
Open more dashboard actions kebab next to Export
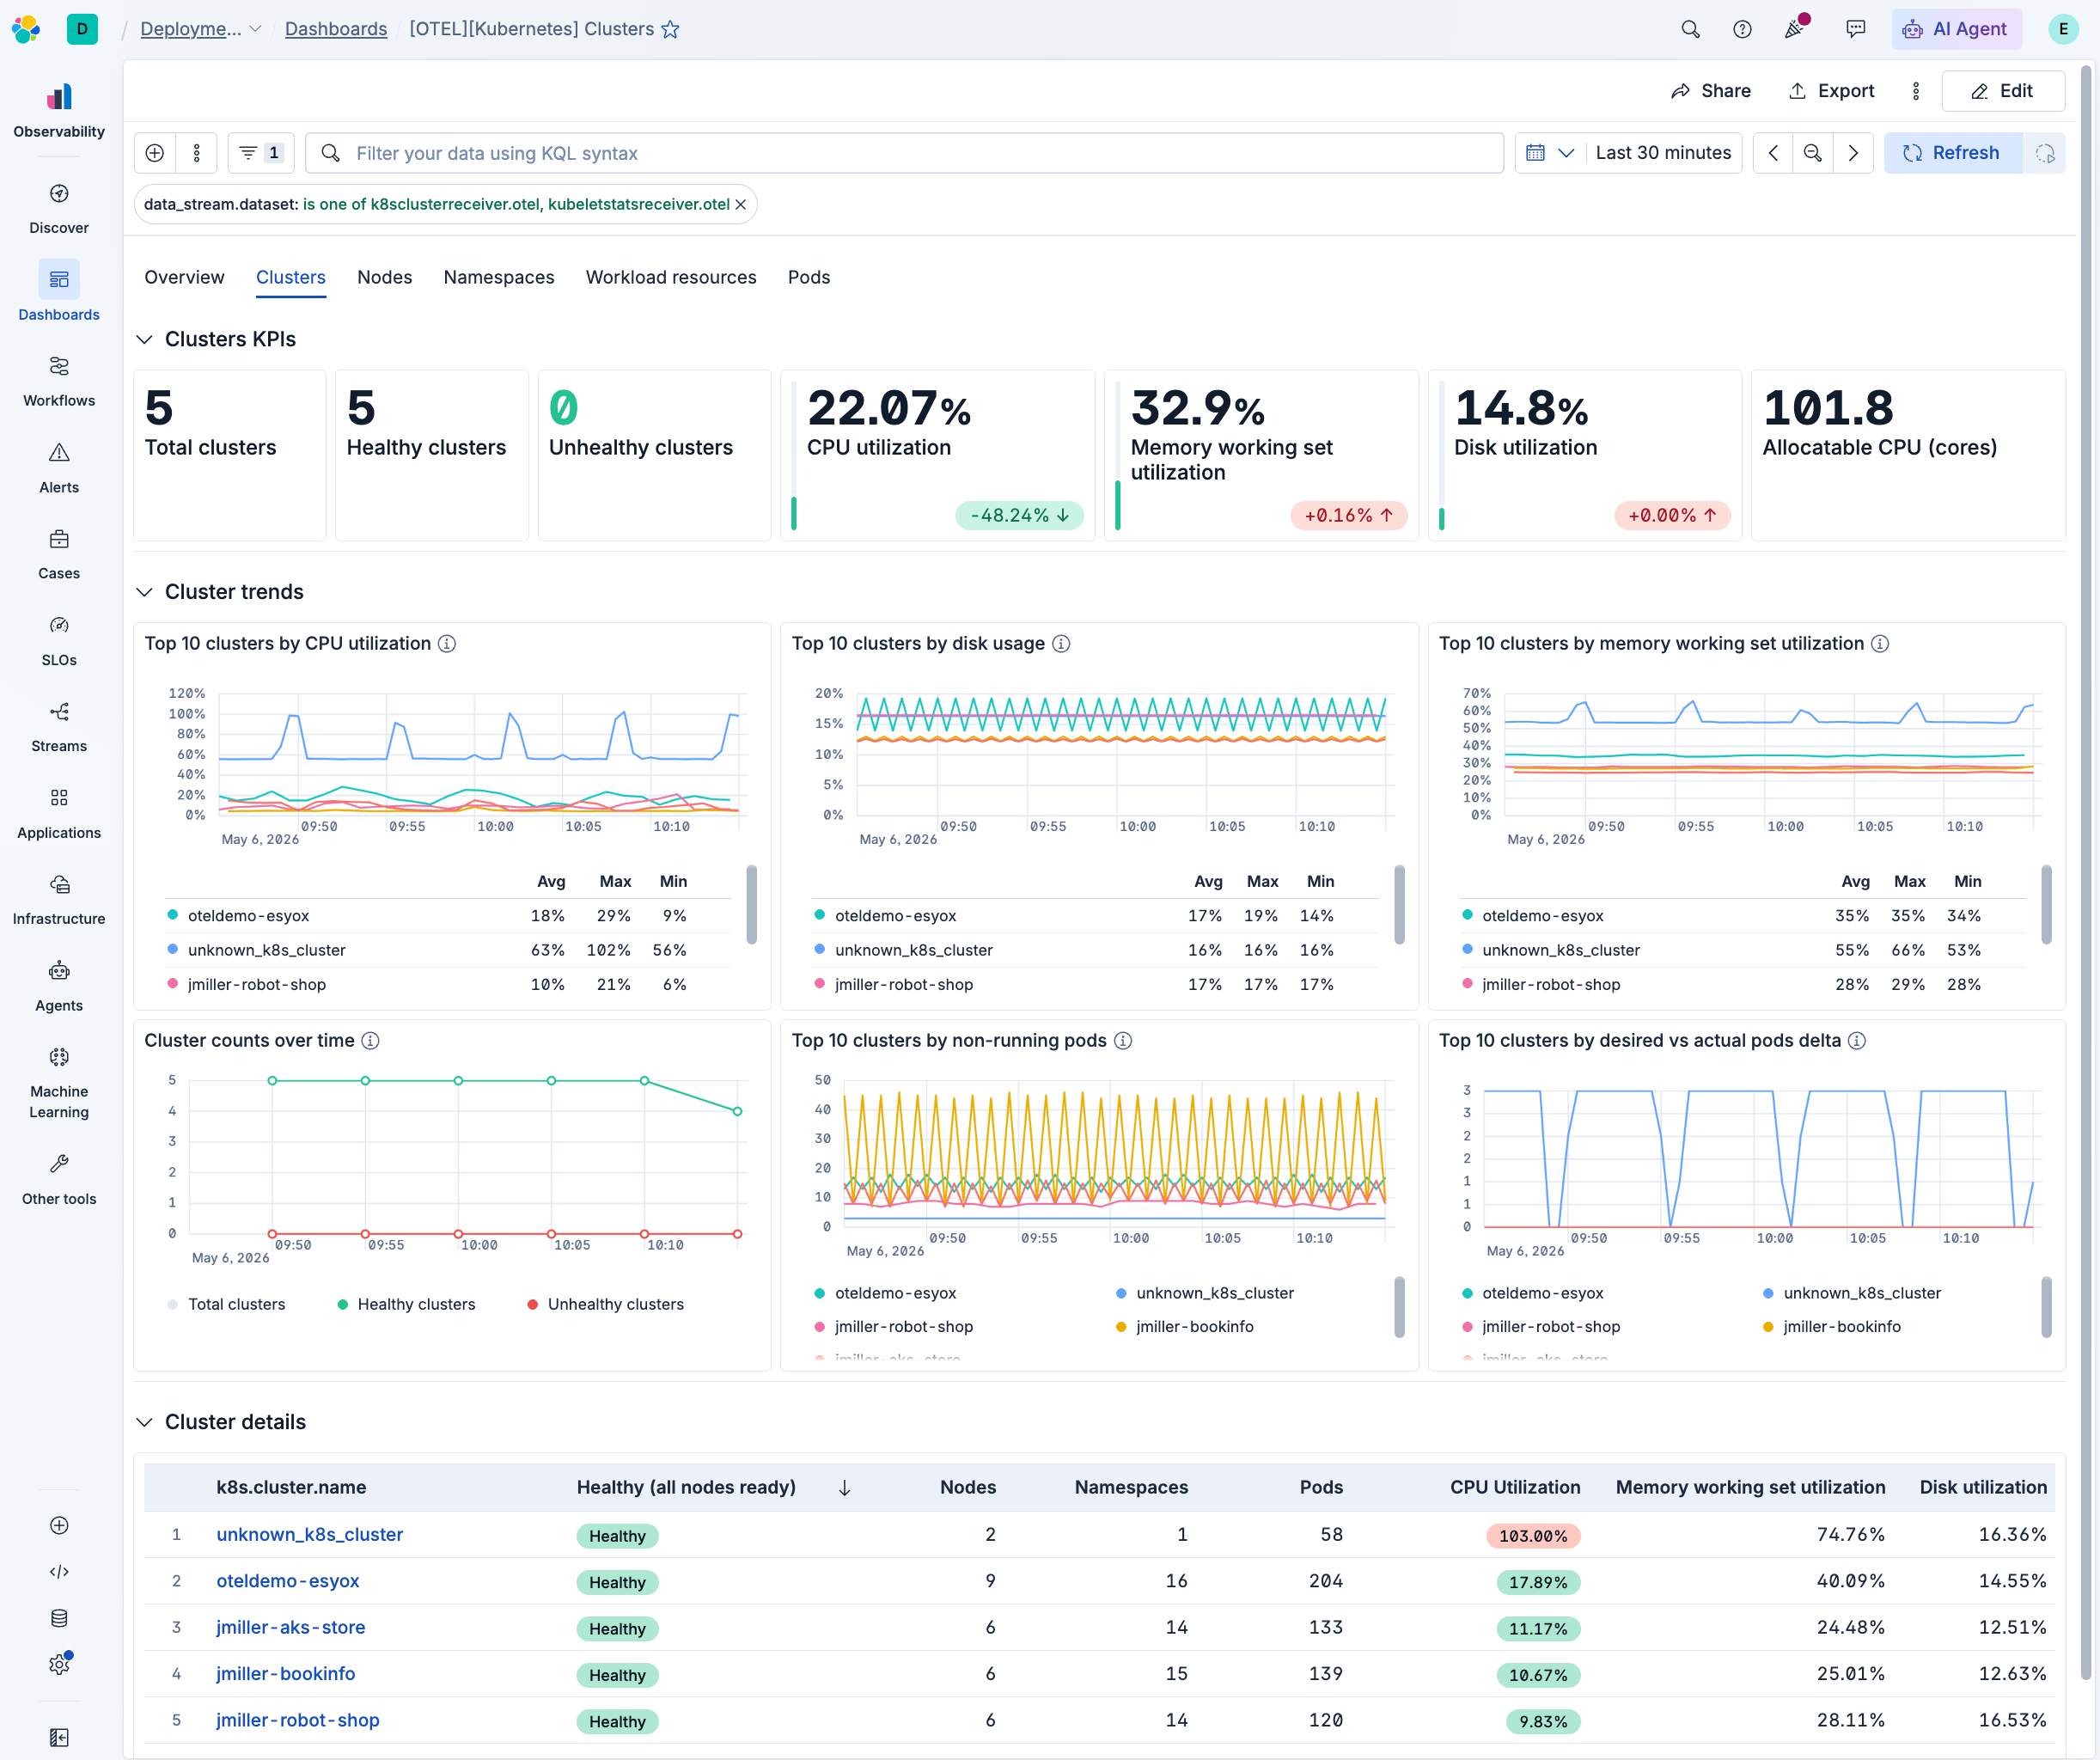(1916, 91)
